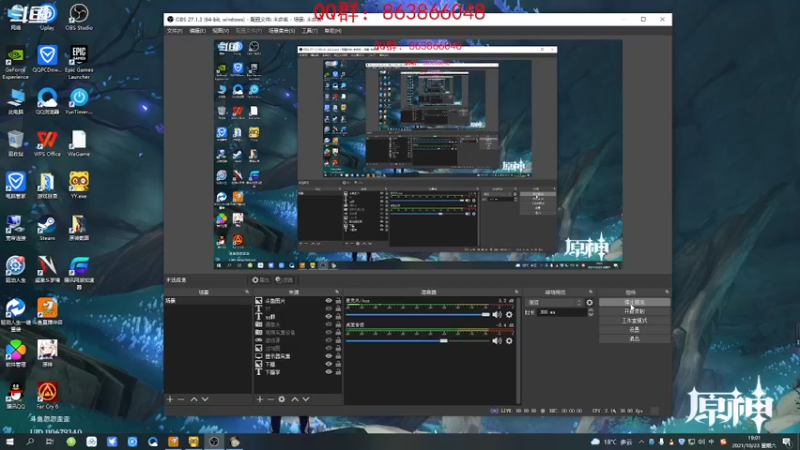Open the 编辑 (Edit) menu
The image size is (800, 450).
(197, 31)
